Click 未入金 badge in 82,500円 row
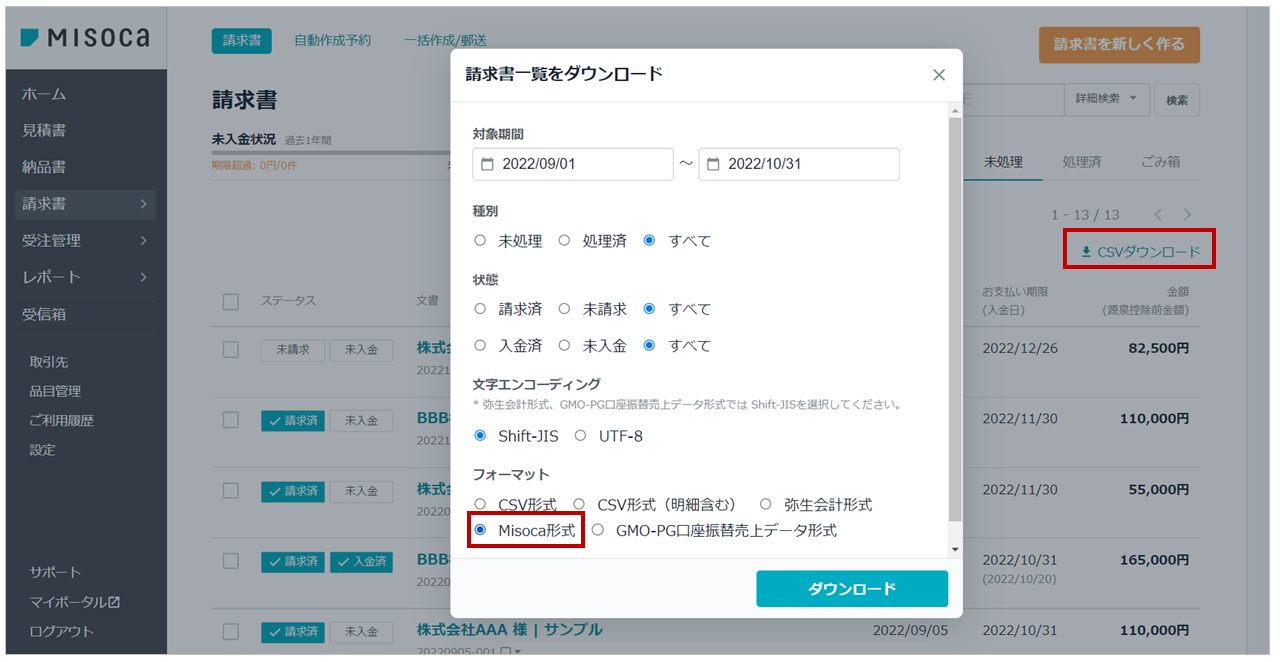This screenshot has height=662, width=1280. pos(361,350)
